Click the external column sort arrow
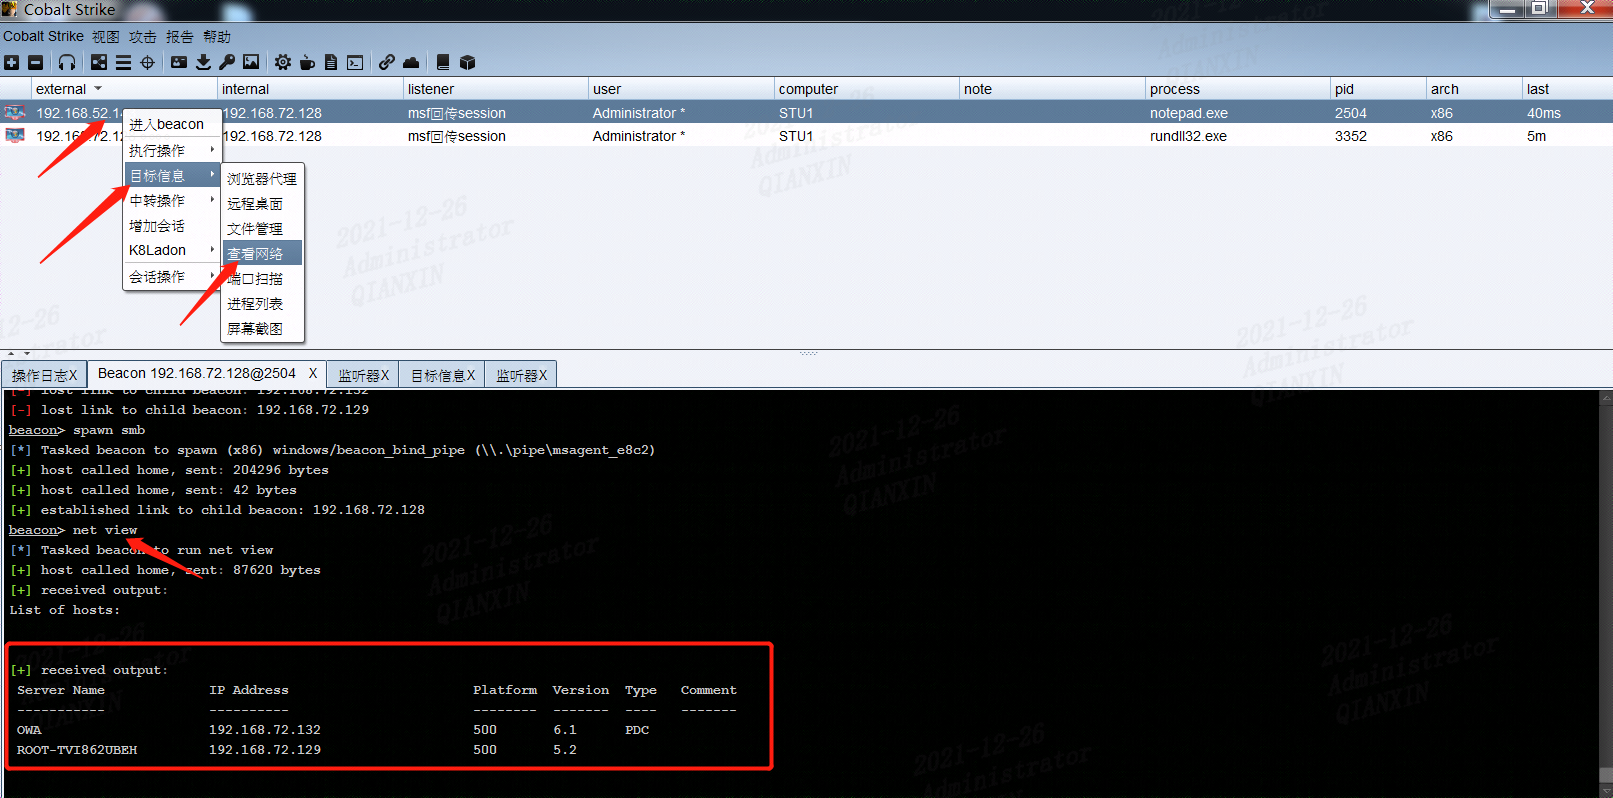1613x798 pixels. point(98,89)
